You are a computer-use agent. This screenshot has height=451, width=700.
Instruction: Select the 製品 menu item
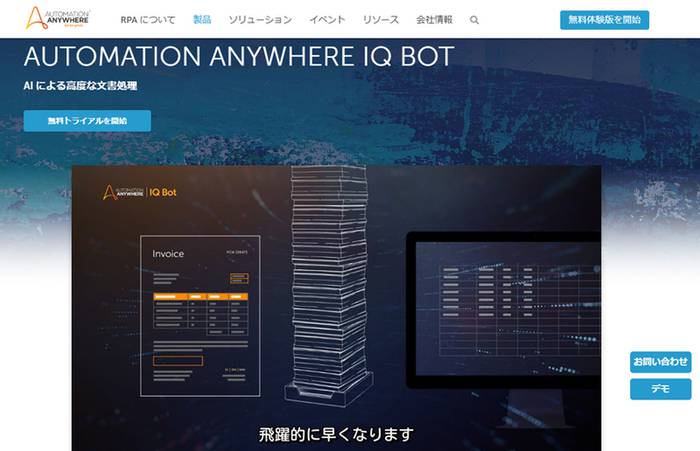202,20
